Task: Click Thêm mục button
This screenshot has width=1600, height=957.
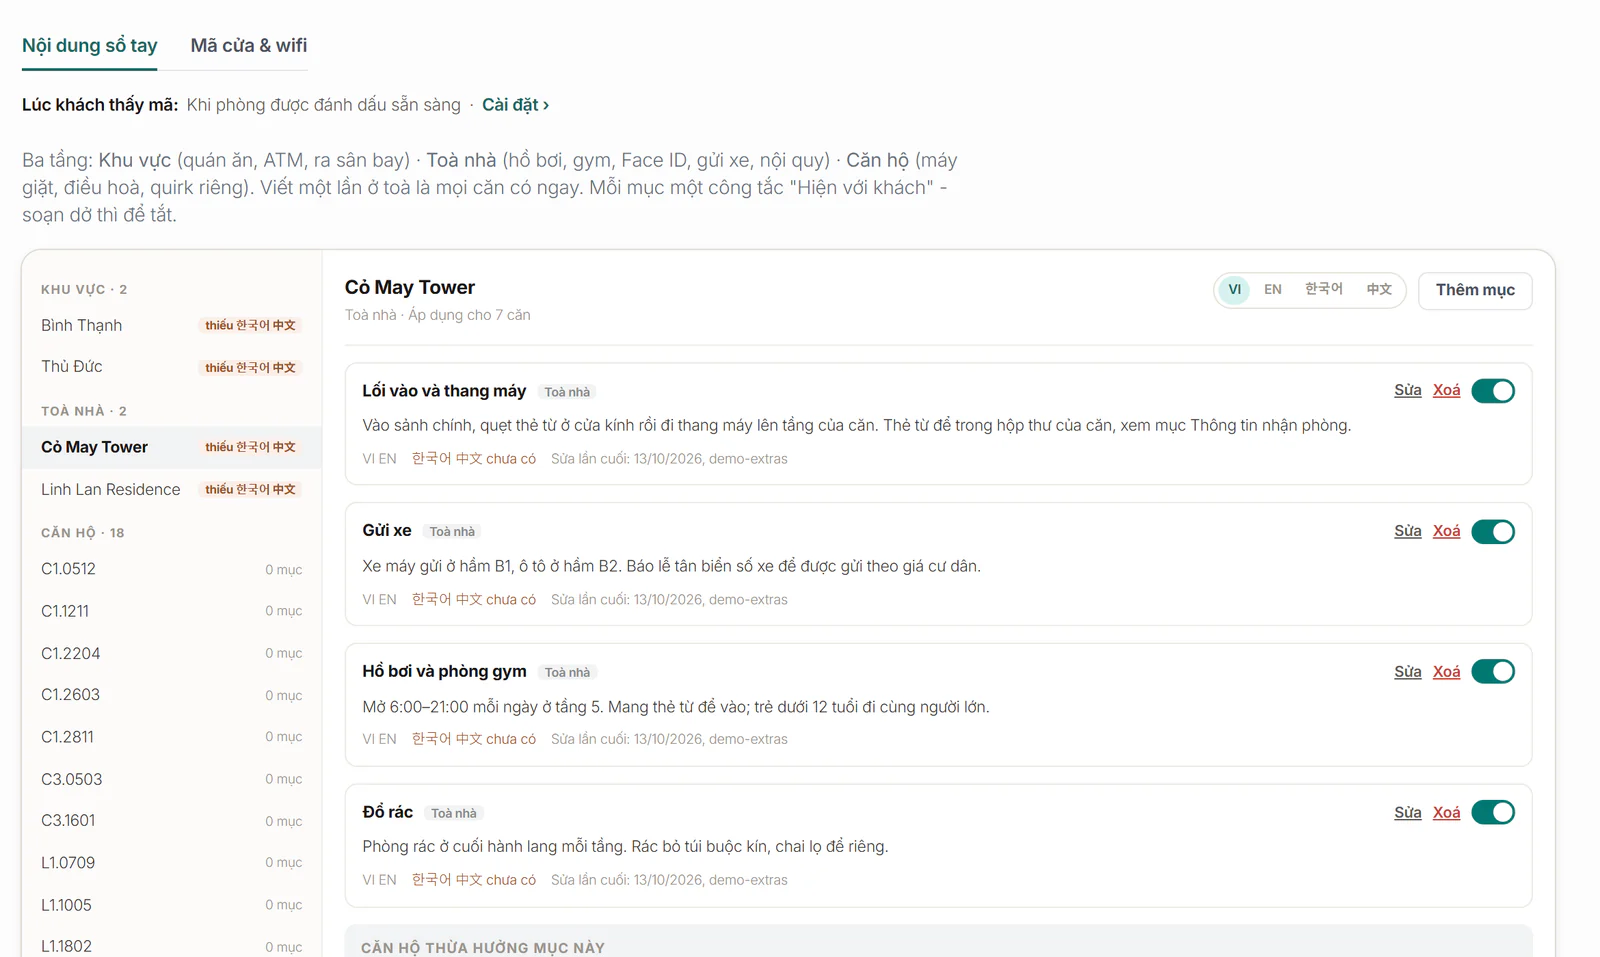Action: click(x=1475, y=291)
